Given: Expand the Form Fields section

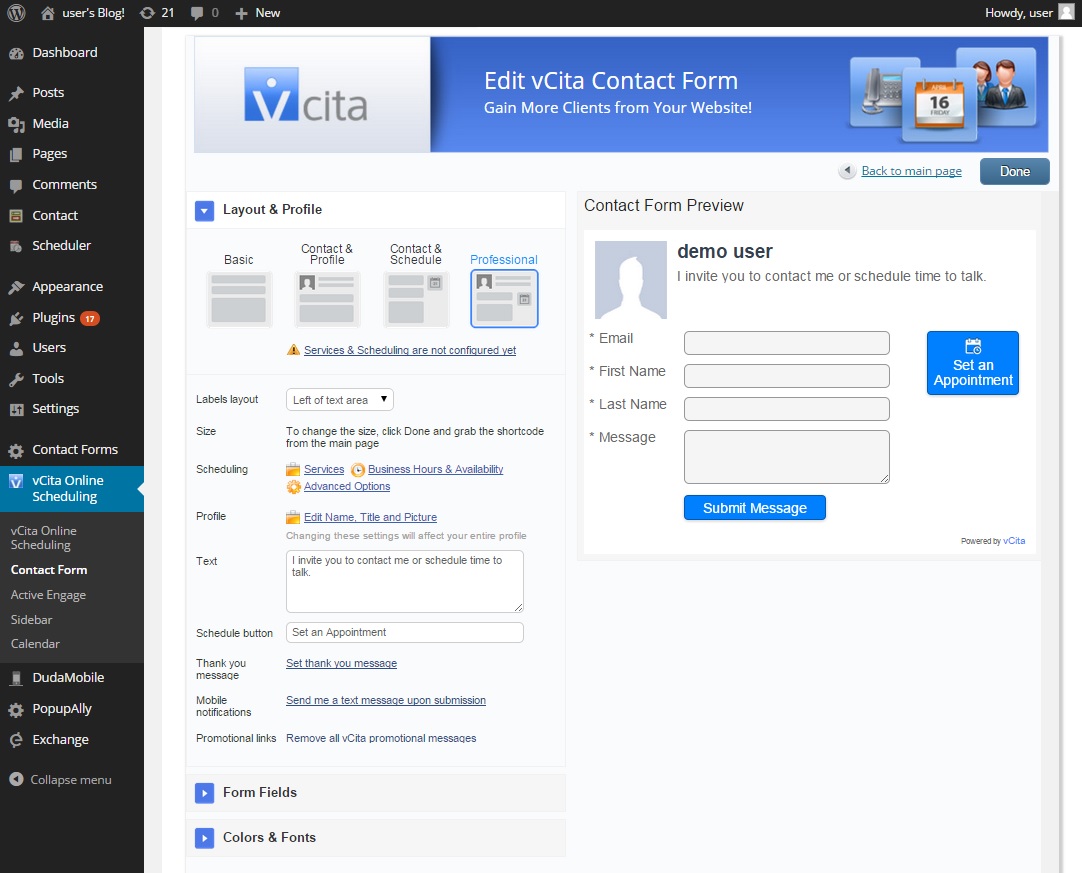Looking at the screenshot, I should 205,793.
